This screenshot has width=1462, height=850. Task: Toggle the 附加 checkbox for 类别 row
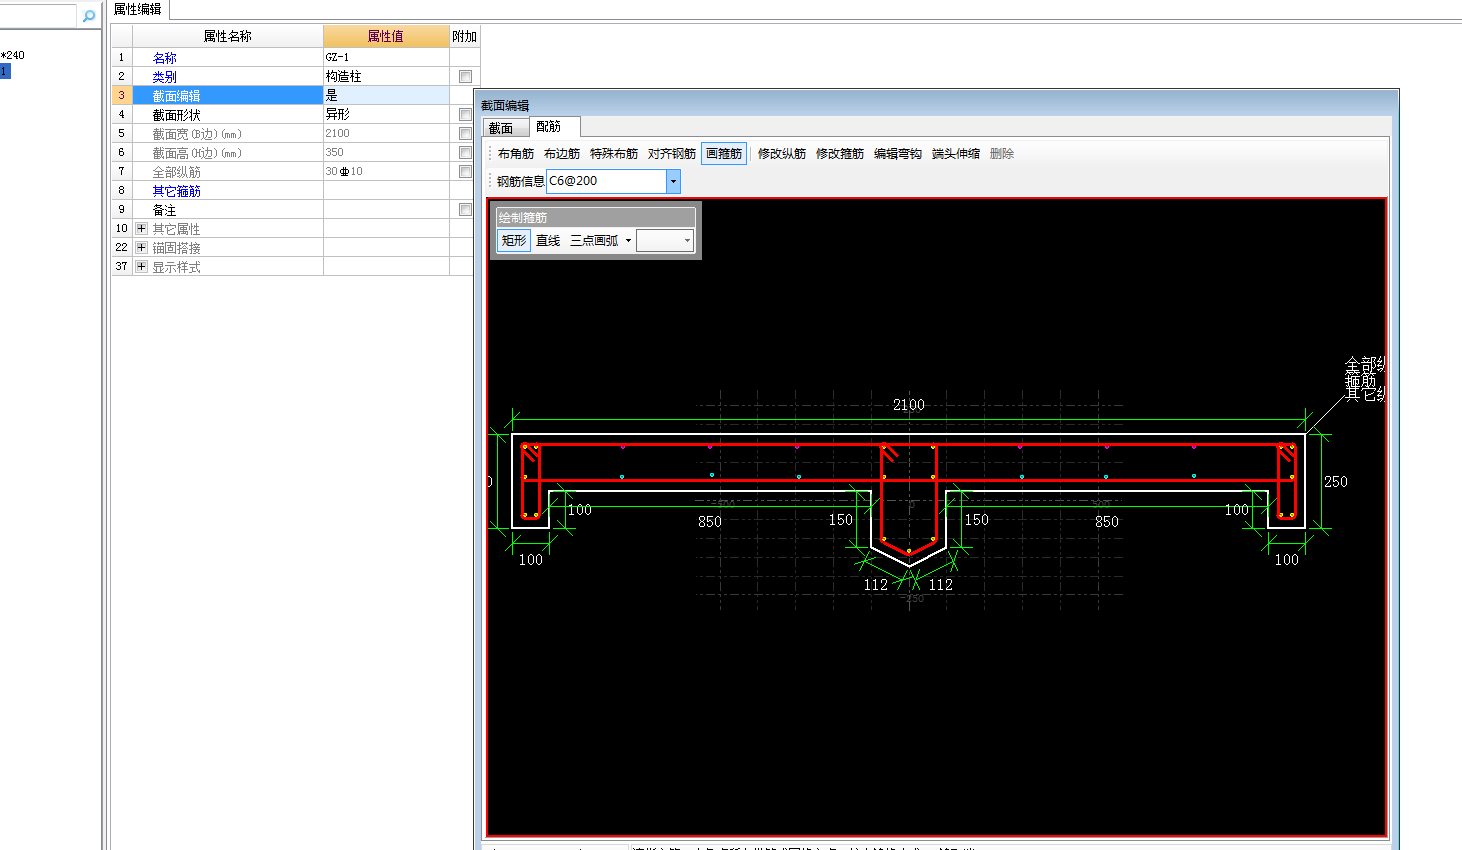465,77
